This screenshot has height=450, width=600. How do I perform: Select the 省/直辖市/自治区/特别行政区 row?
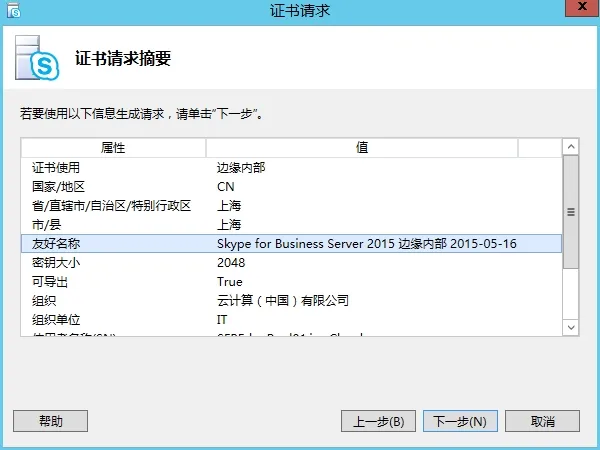pos(292,205)
